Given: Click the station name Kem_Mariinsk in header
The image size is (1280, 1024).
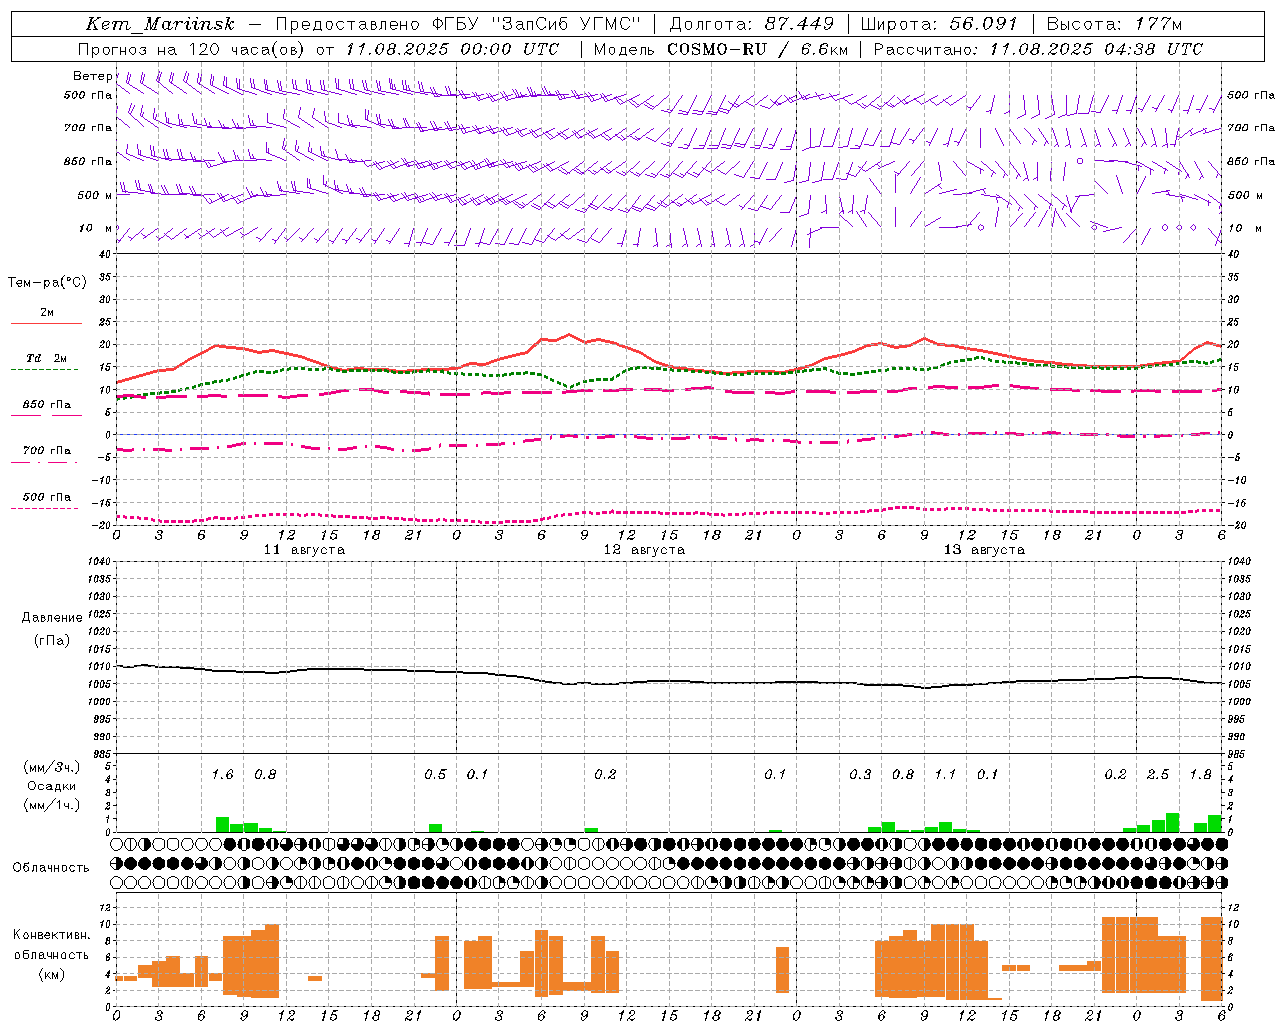Looking at the screenshot, I should 160,24.
